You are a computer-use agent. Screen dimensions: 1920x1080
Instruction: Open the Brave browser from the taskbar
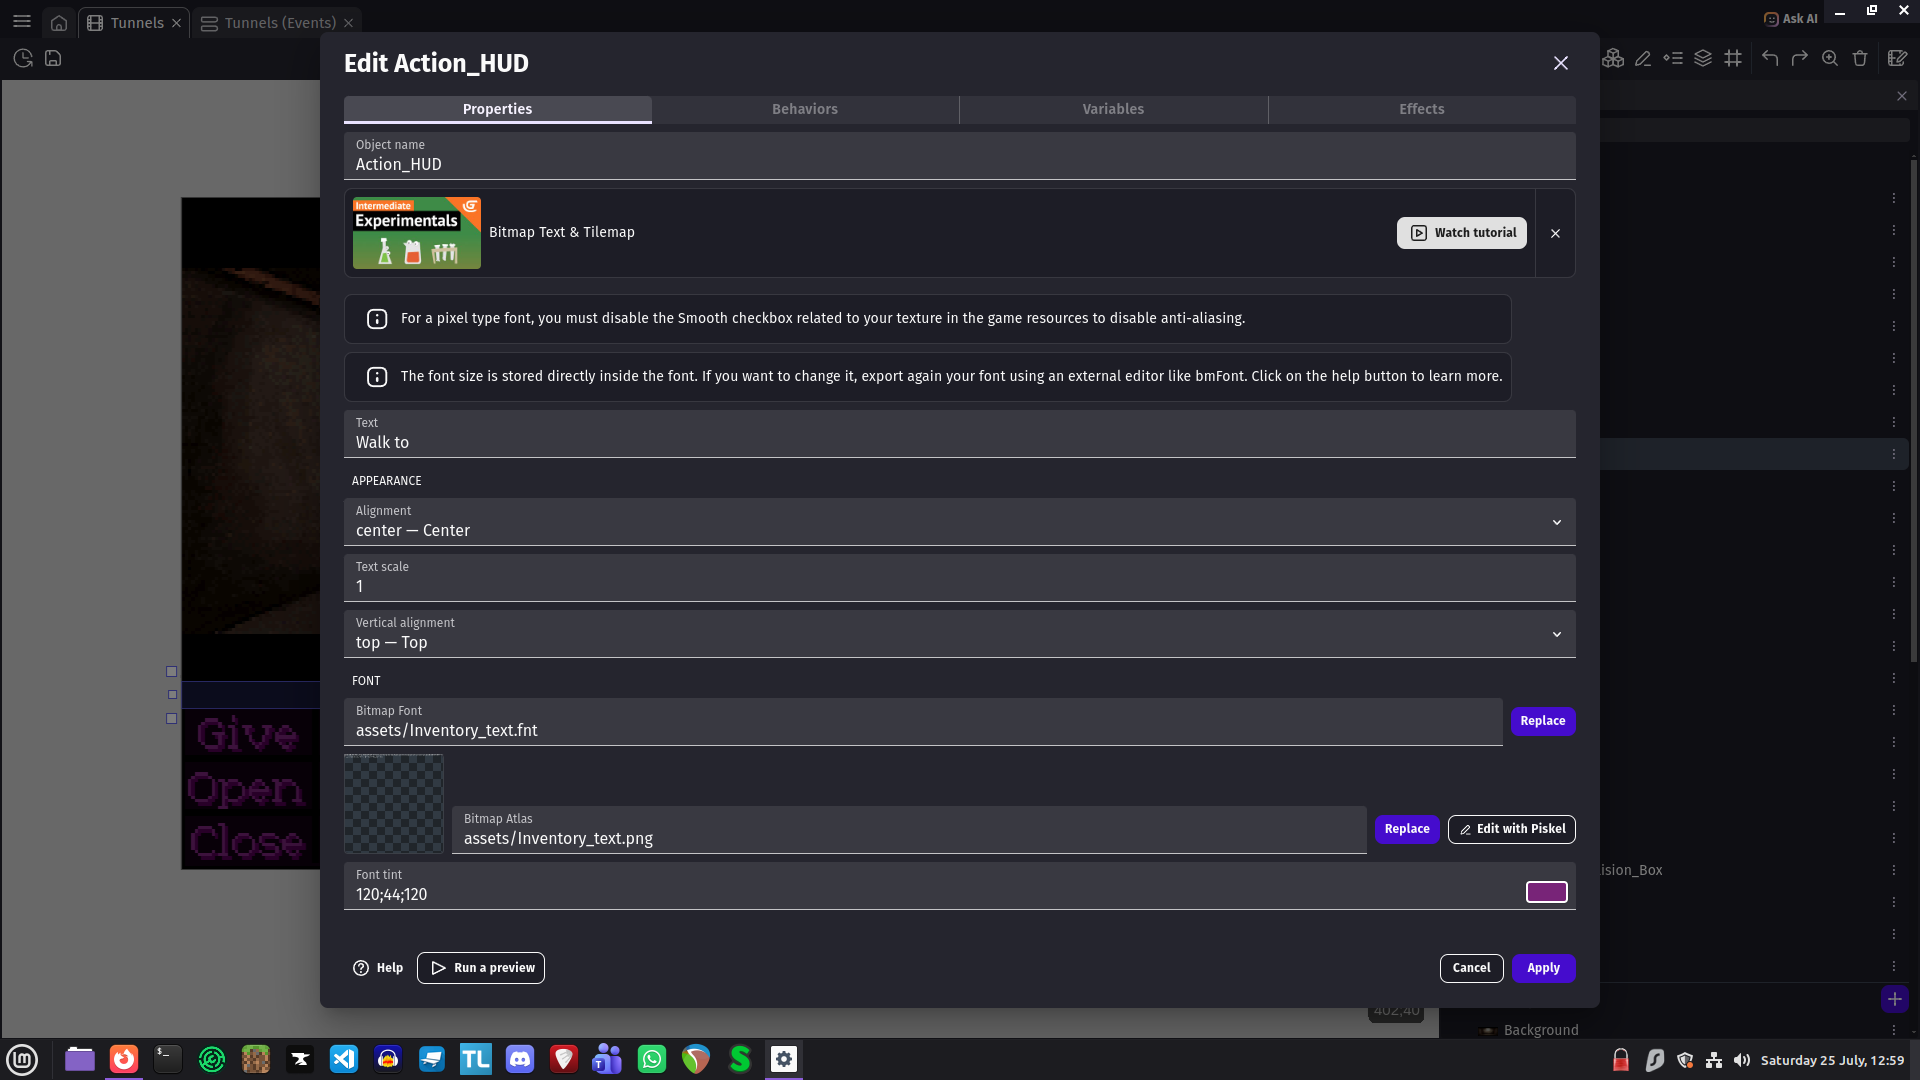(x=564, y=1059)
